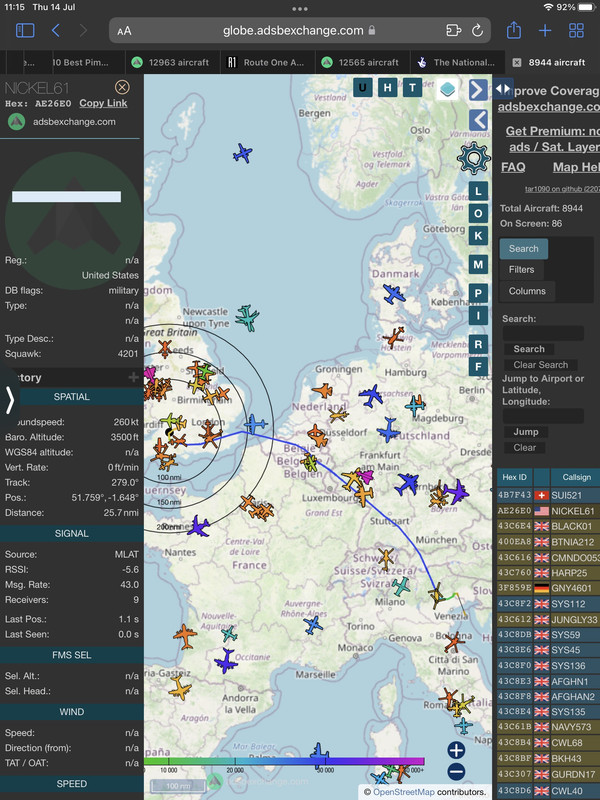Image resolution: width=600 pixels, height=800 pixels.
Task: Click the aircraft Search input field
Action: (x=543, y=333)
